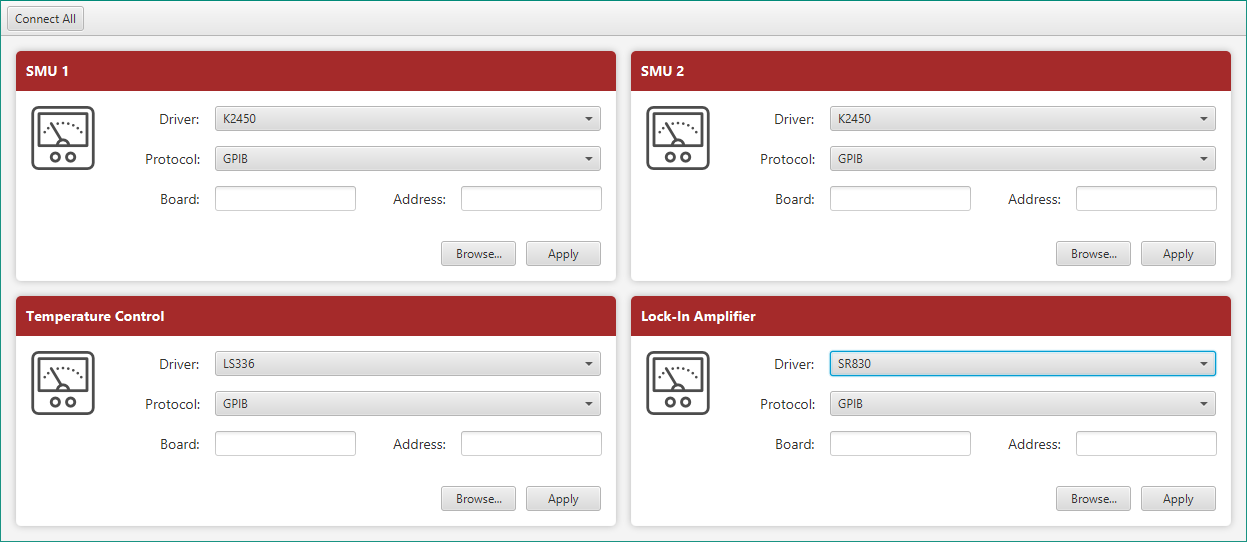Apply the SMU 1 settings
The width and height of the screenshot is (1247, 542).
point(563,254)
